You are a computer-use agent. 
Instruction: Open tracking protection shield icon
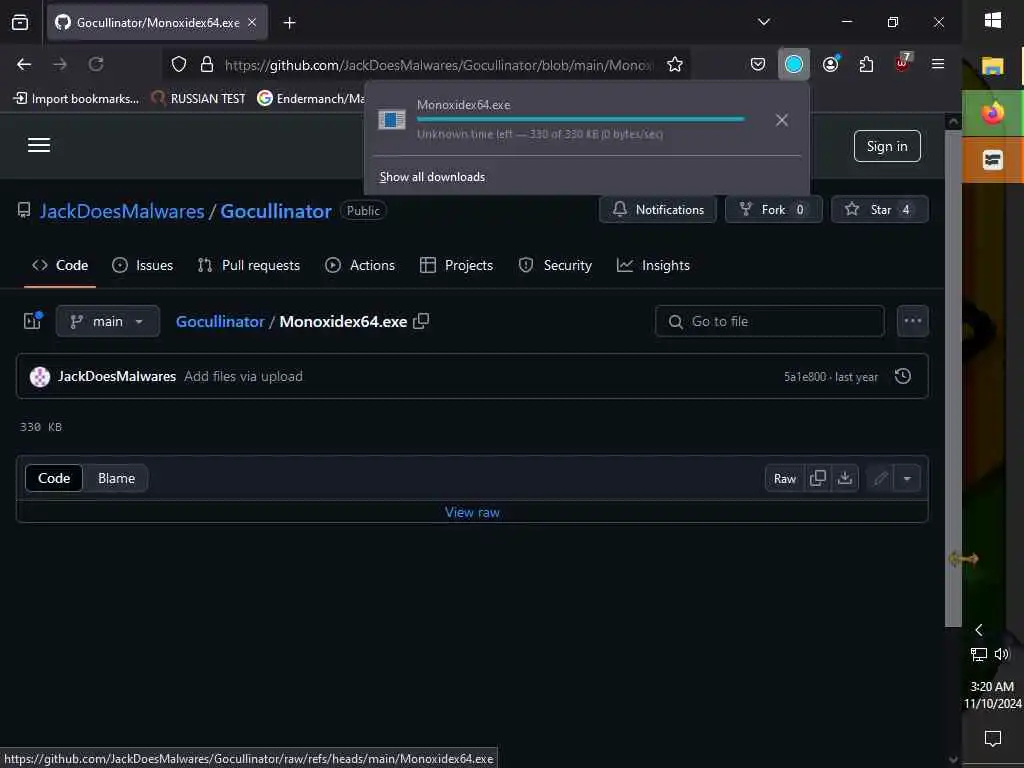pyautogui.click(x=179, y=64)
